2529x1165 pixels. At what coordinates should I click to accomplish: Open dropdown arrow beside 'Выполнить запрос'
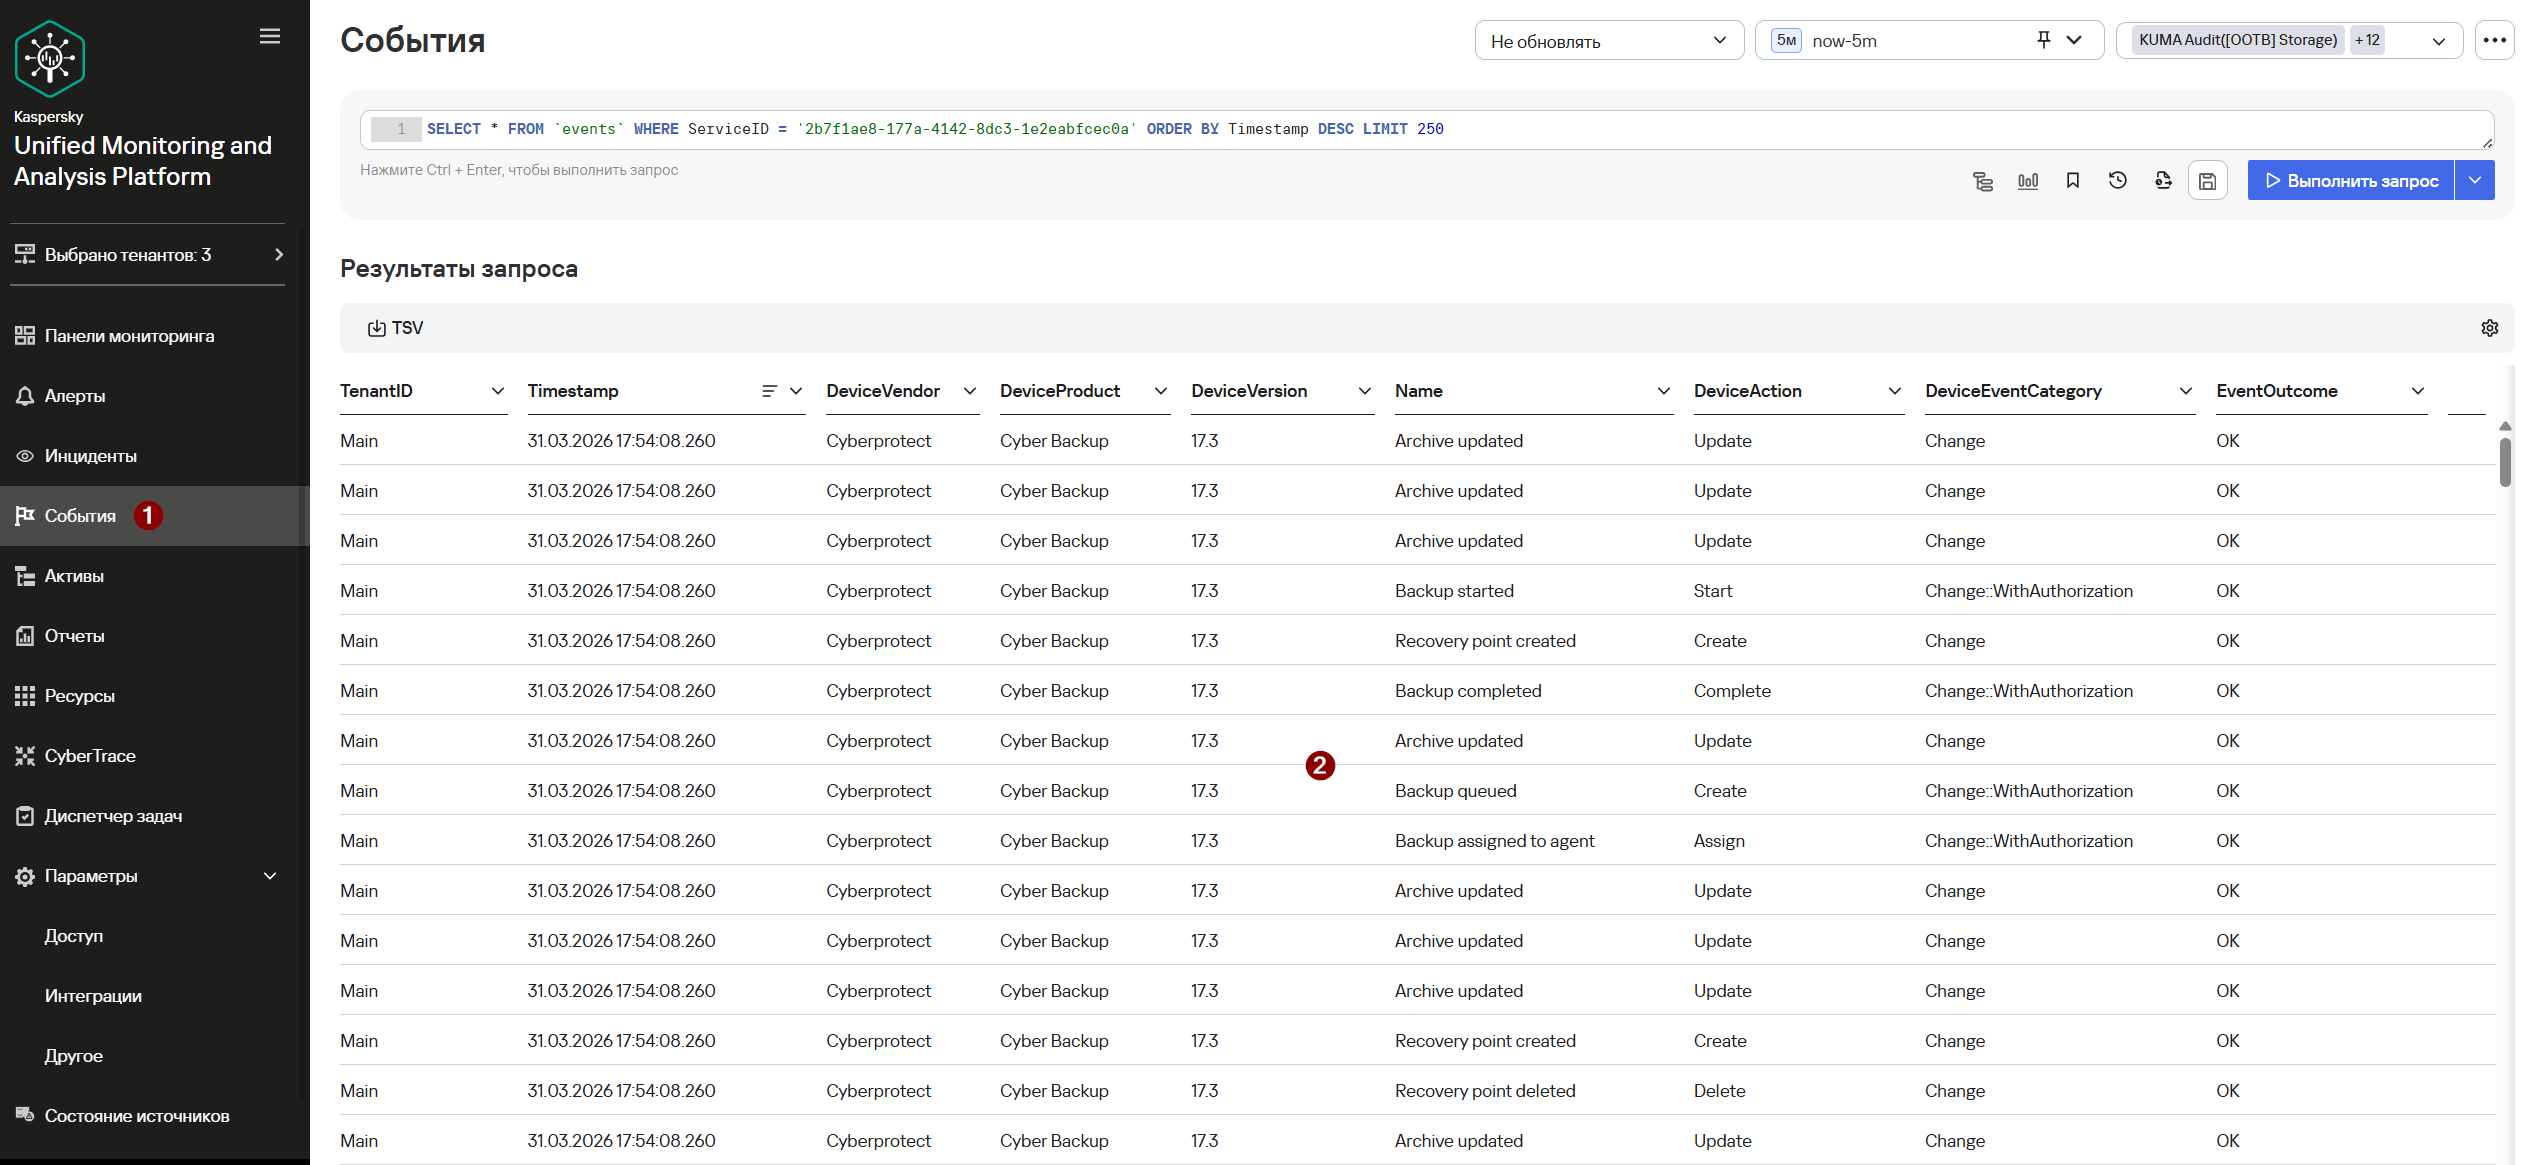pos(2475,181)
